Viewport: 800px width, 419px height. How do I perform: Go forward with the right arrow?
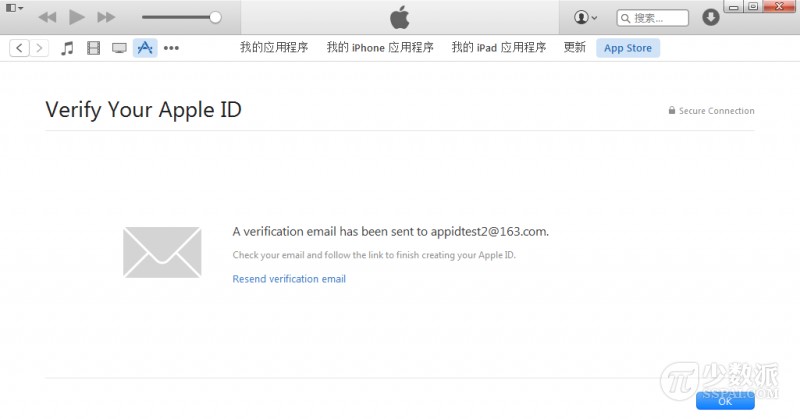tap(40, 48)
